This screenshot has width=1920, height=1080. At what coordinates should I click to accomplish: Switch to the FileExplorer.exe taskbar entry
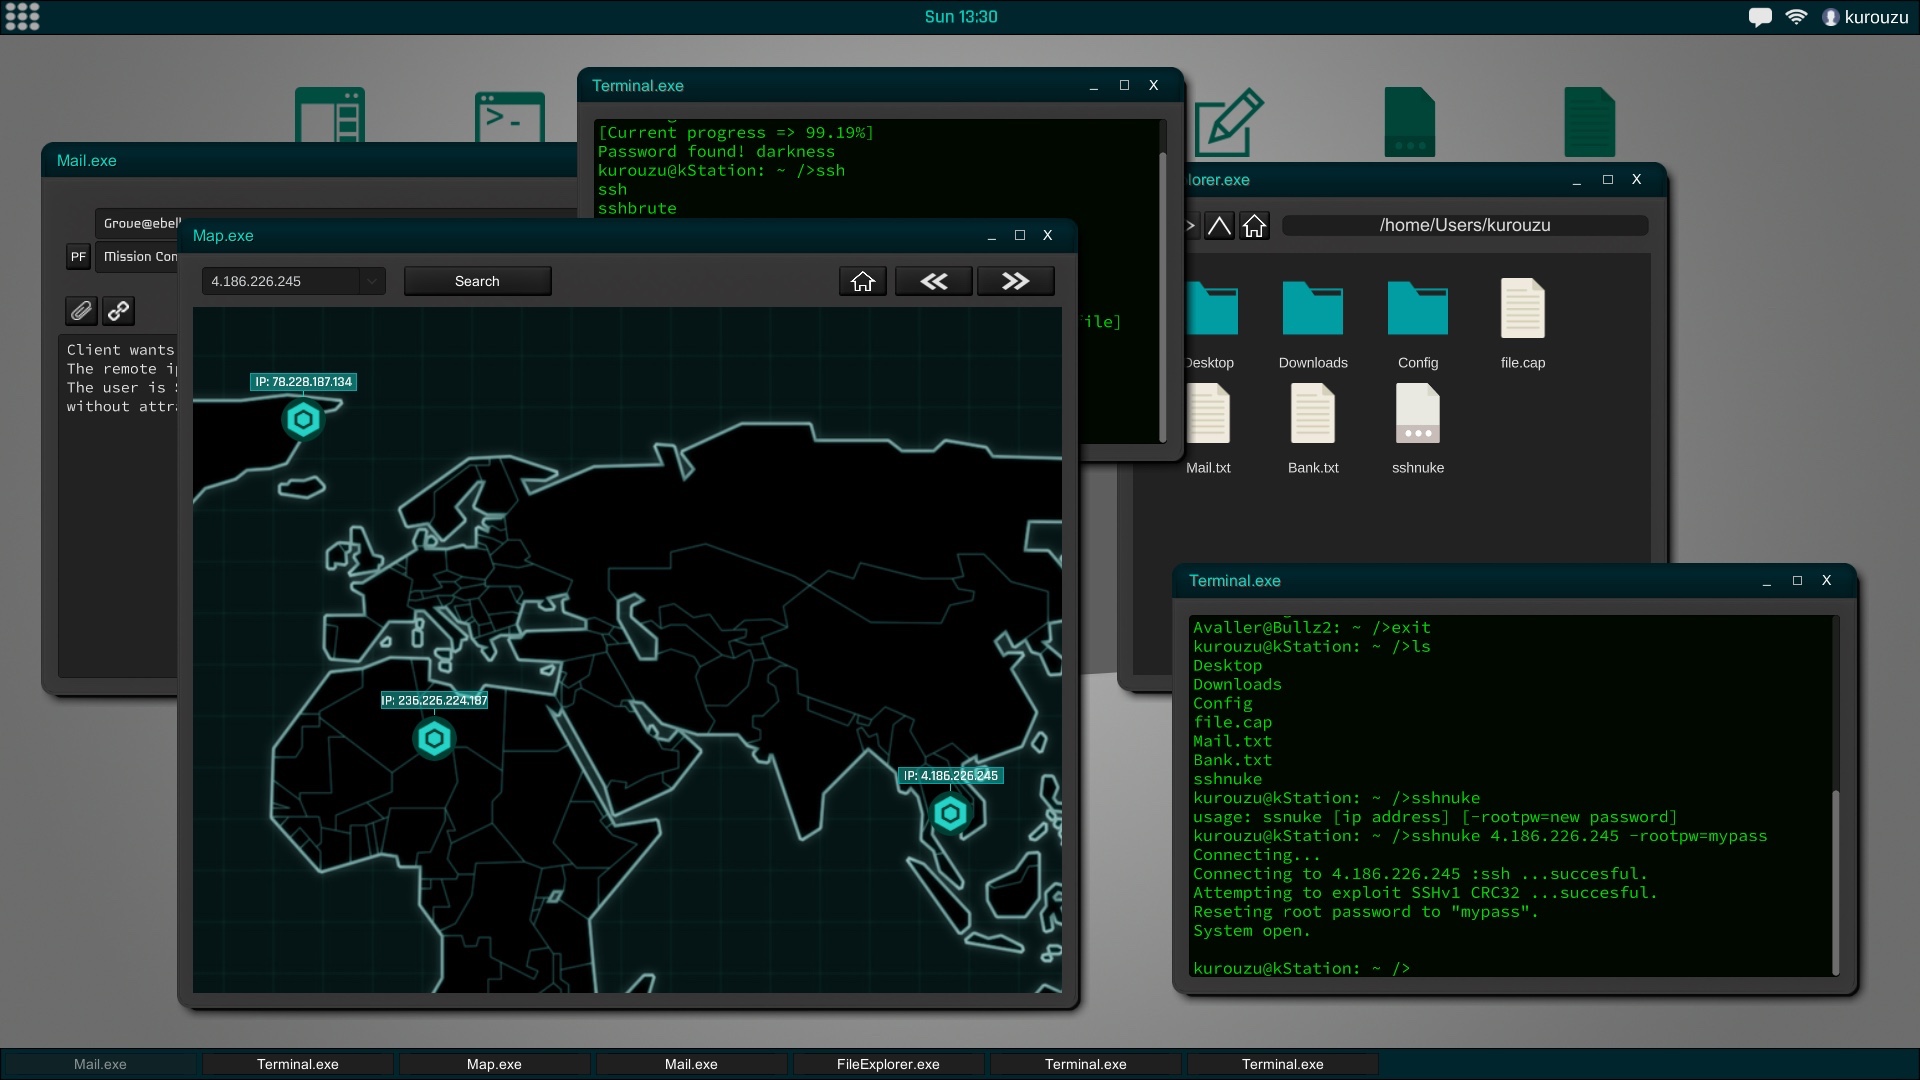(x=887, y=1064)
